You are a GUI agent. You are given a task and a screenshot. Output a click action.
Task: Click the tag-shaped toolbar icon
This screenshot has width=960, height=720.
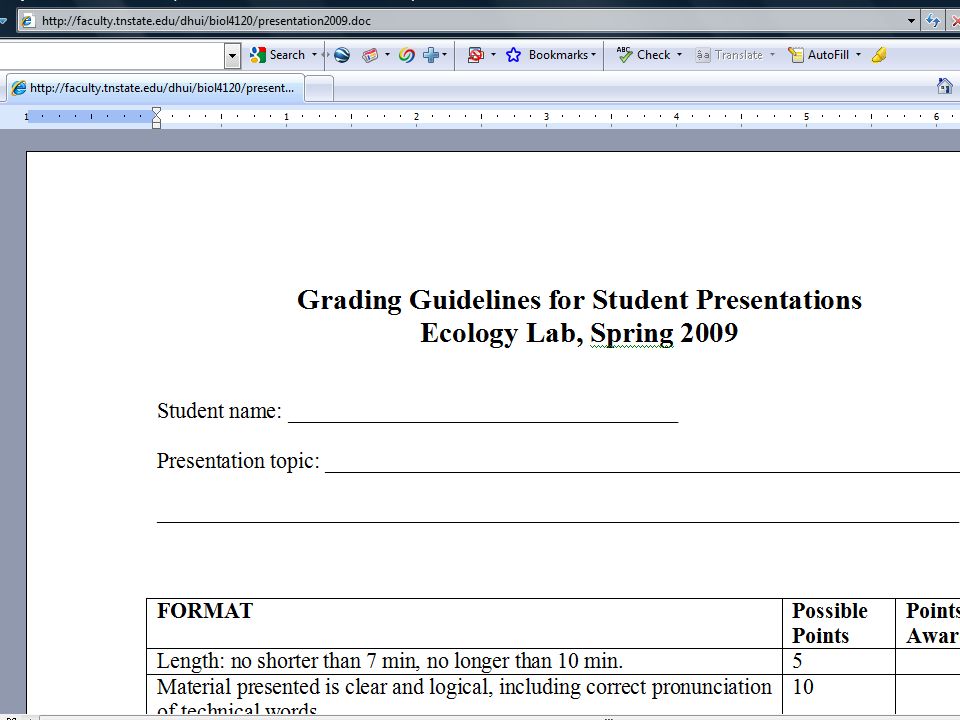point(370,55)
